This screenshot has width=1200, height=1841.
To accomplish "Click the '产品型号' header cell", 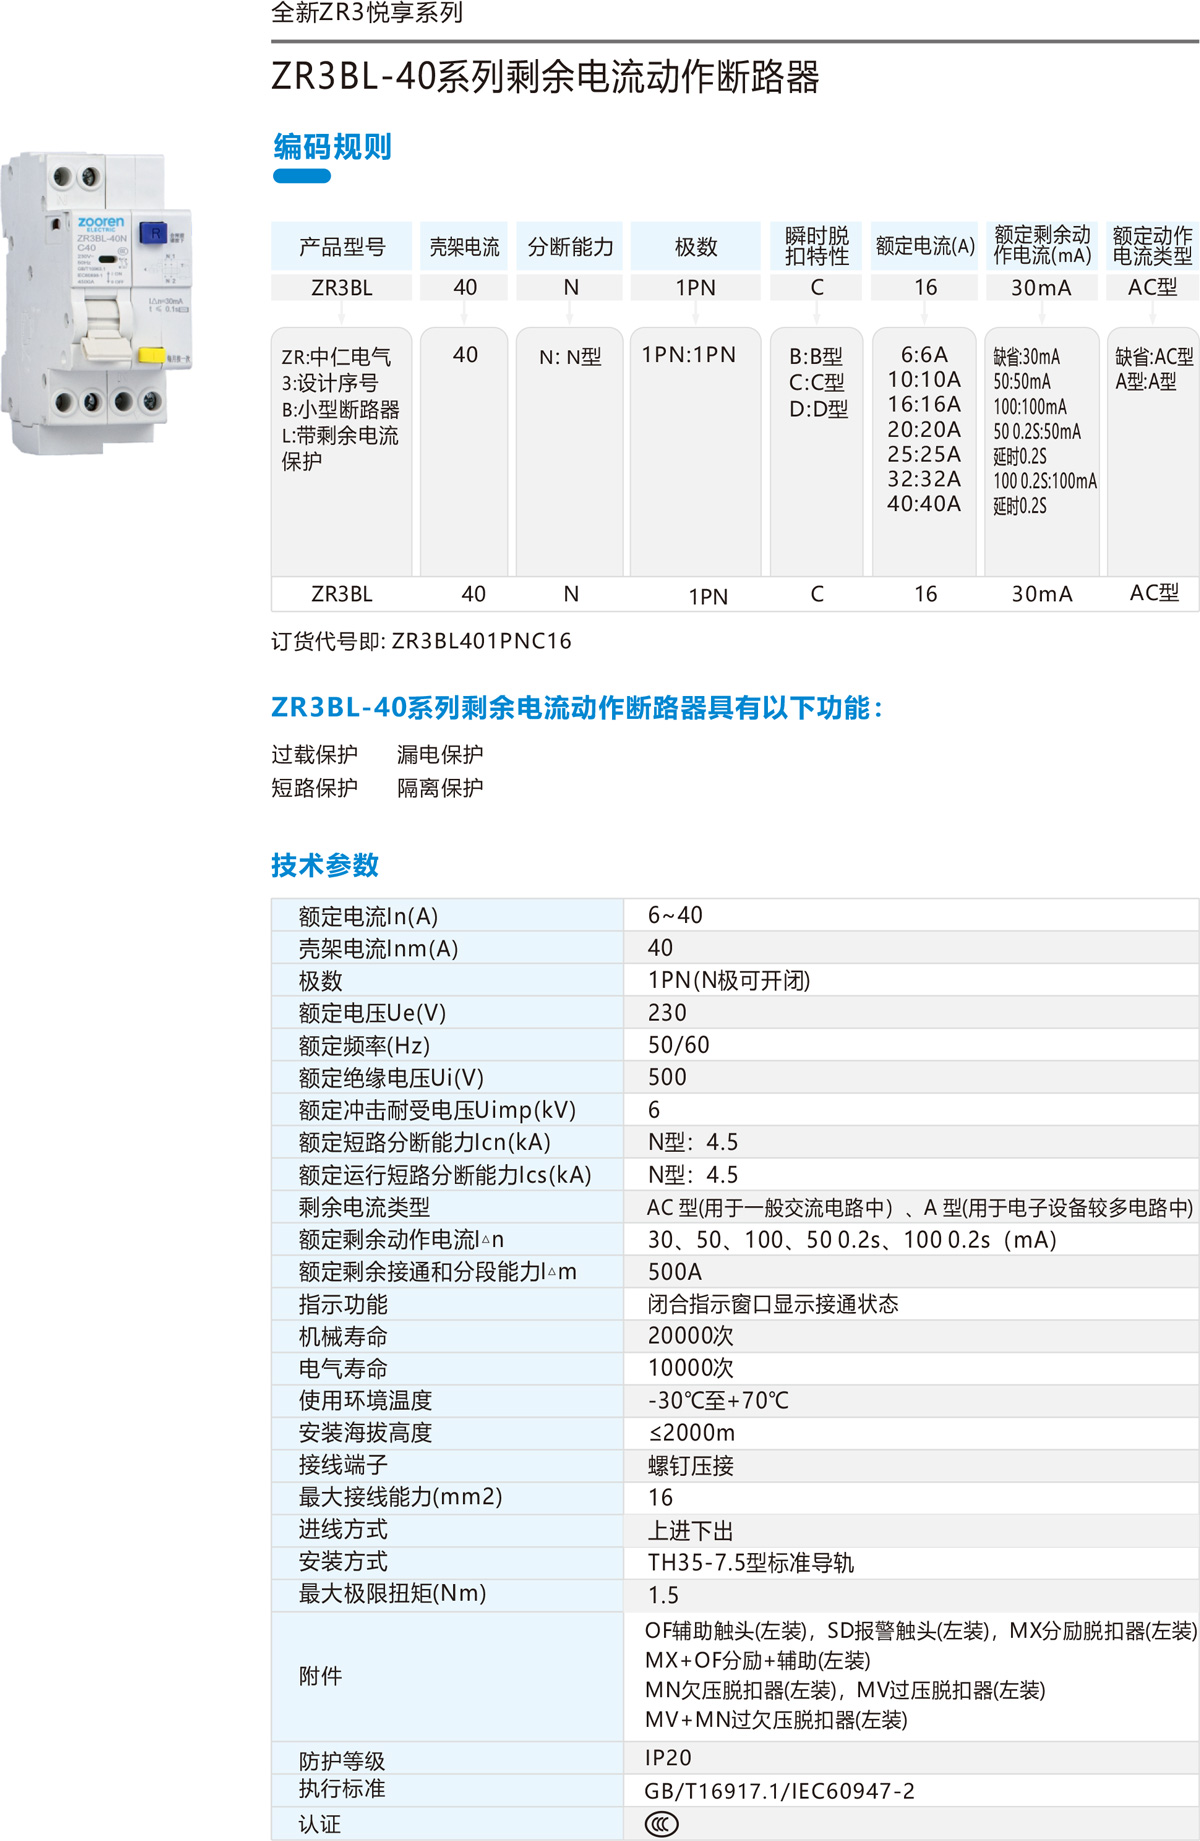I will [342, 246].
